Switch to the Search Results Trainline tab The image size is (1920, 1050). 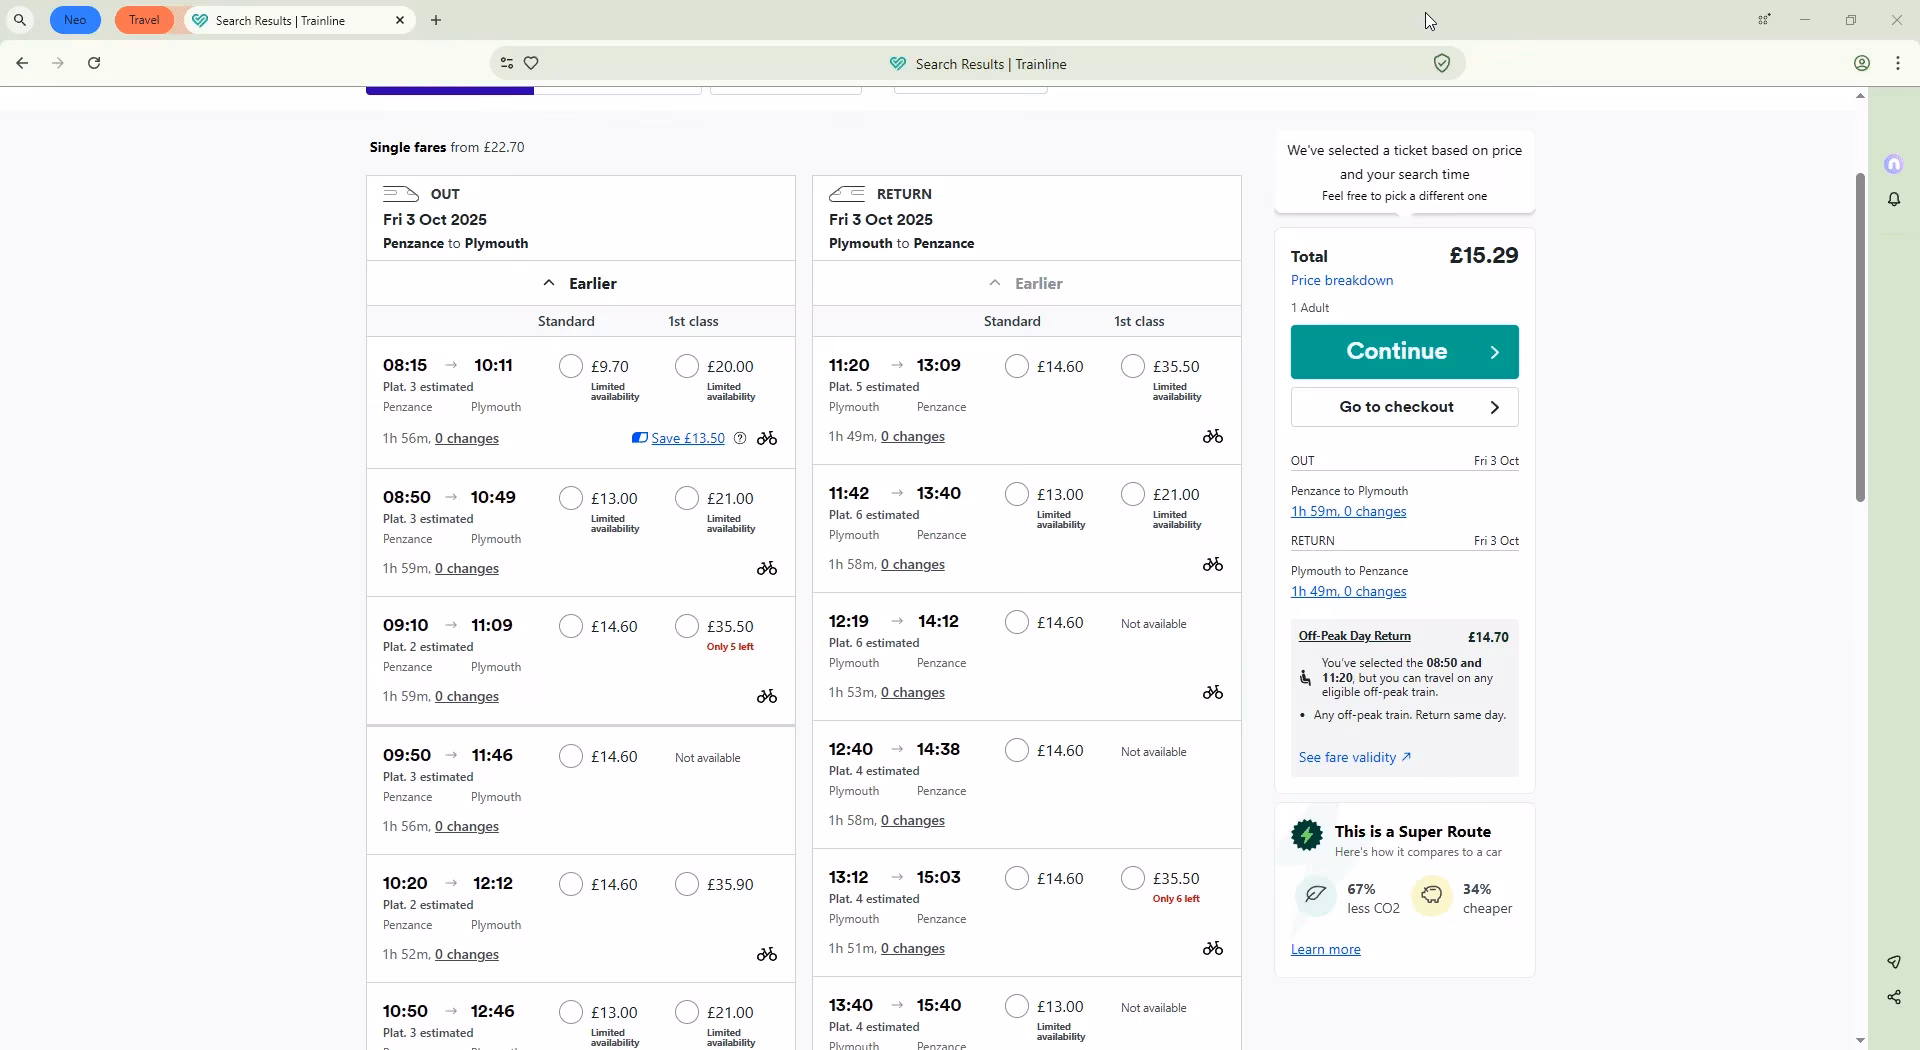point(290,20)
